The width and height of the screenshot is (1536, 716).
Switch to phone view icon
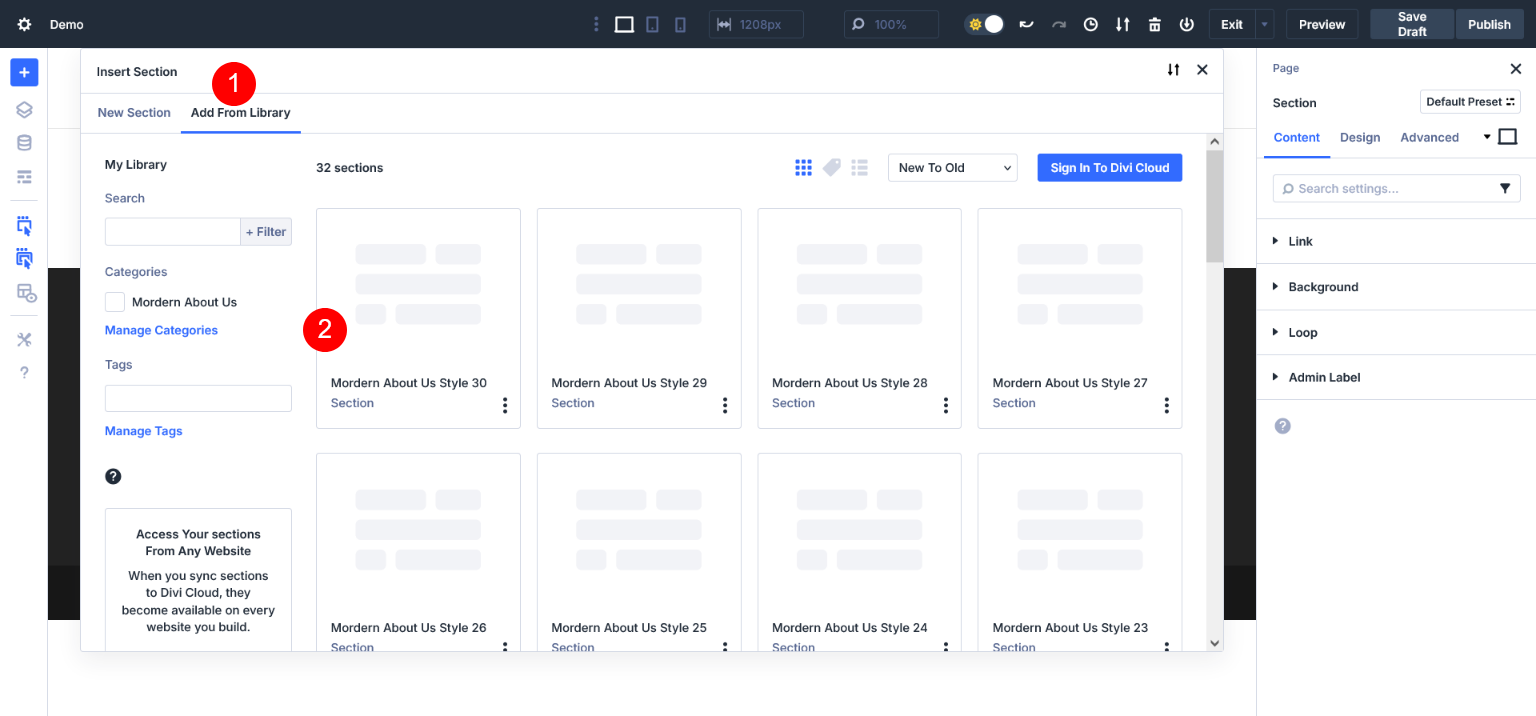pyautogui.click(x=680, y=24)
